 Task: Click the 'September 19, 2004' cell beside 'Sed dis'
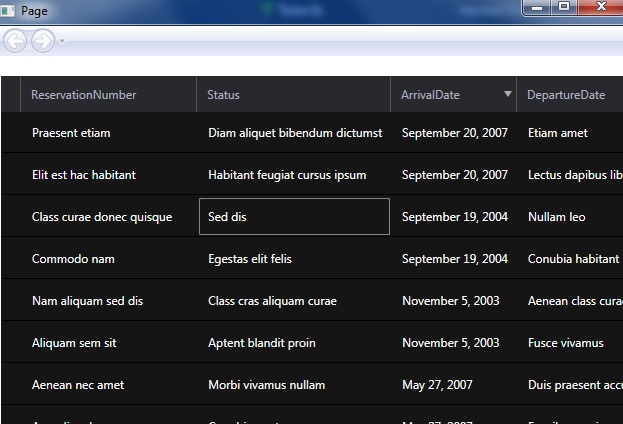point(455,217)
